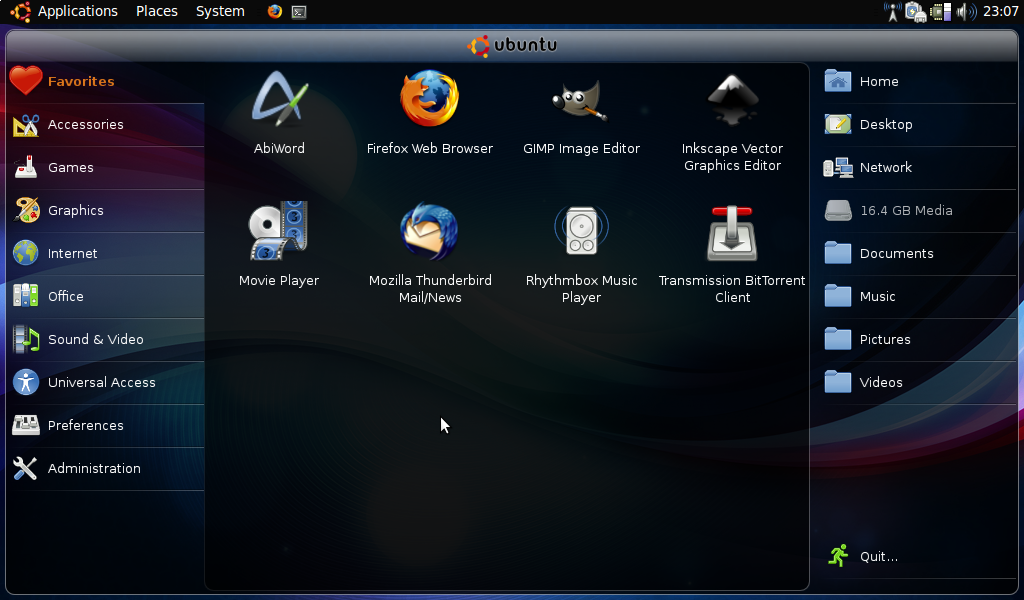Open the Universal Access category
The height and width of the screenshot is (600, 1024).
[106, 383]
